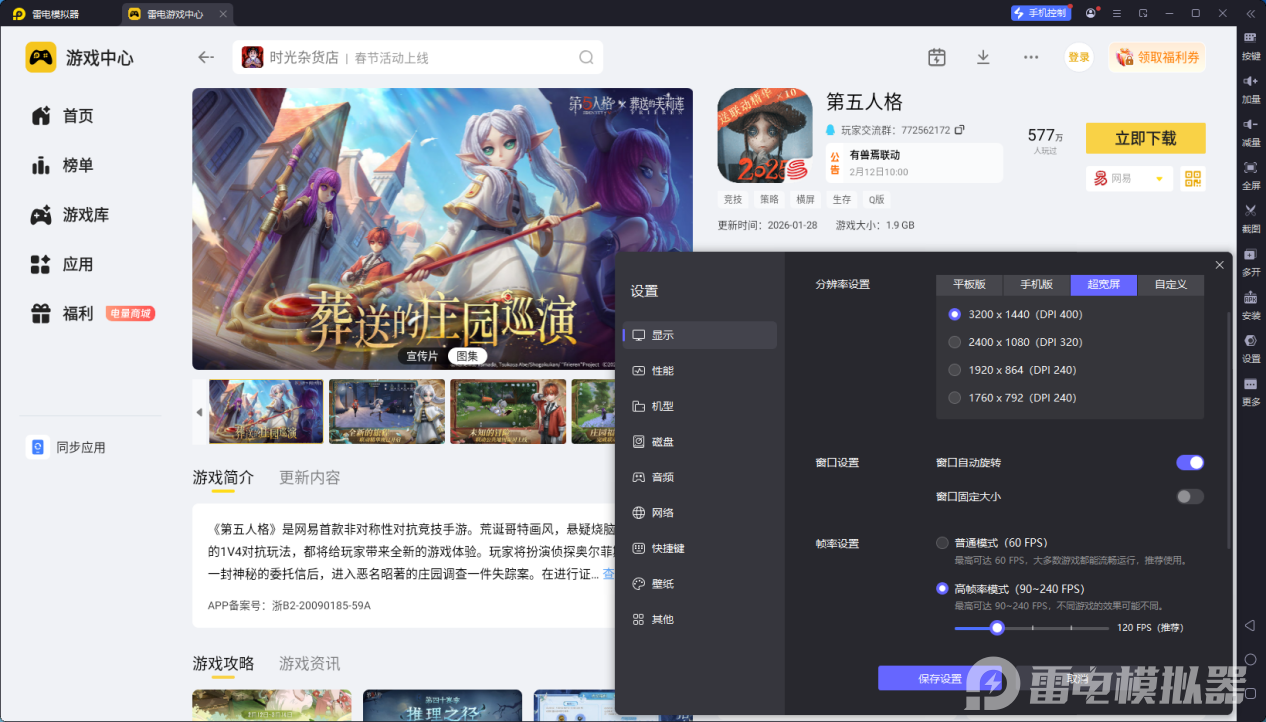
Task: Switch to the 更新内容 tab
Action: [x=310, y=477]
